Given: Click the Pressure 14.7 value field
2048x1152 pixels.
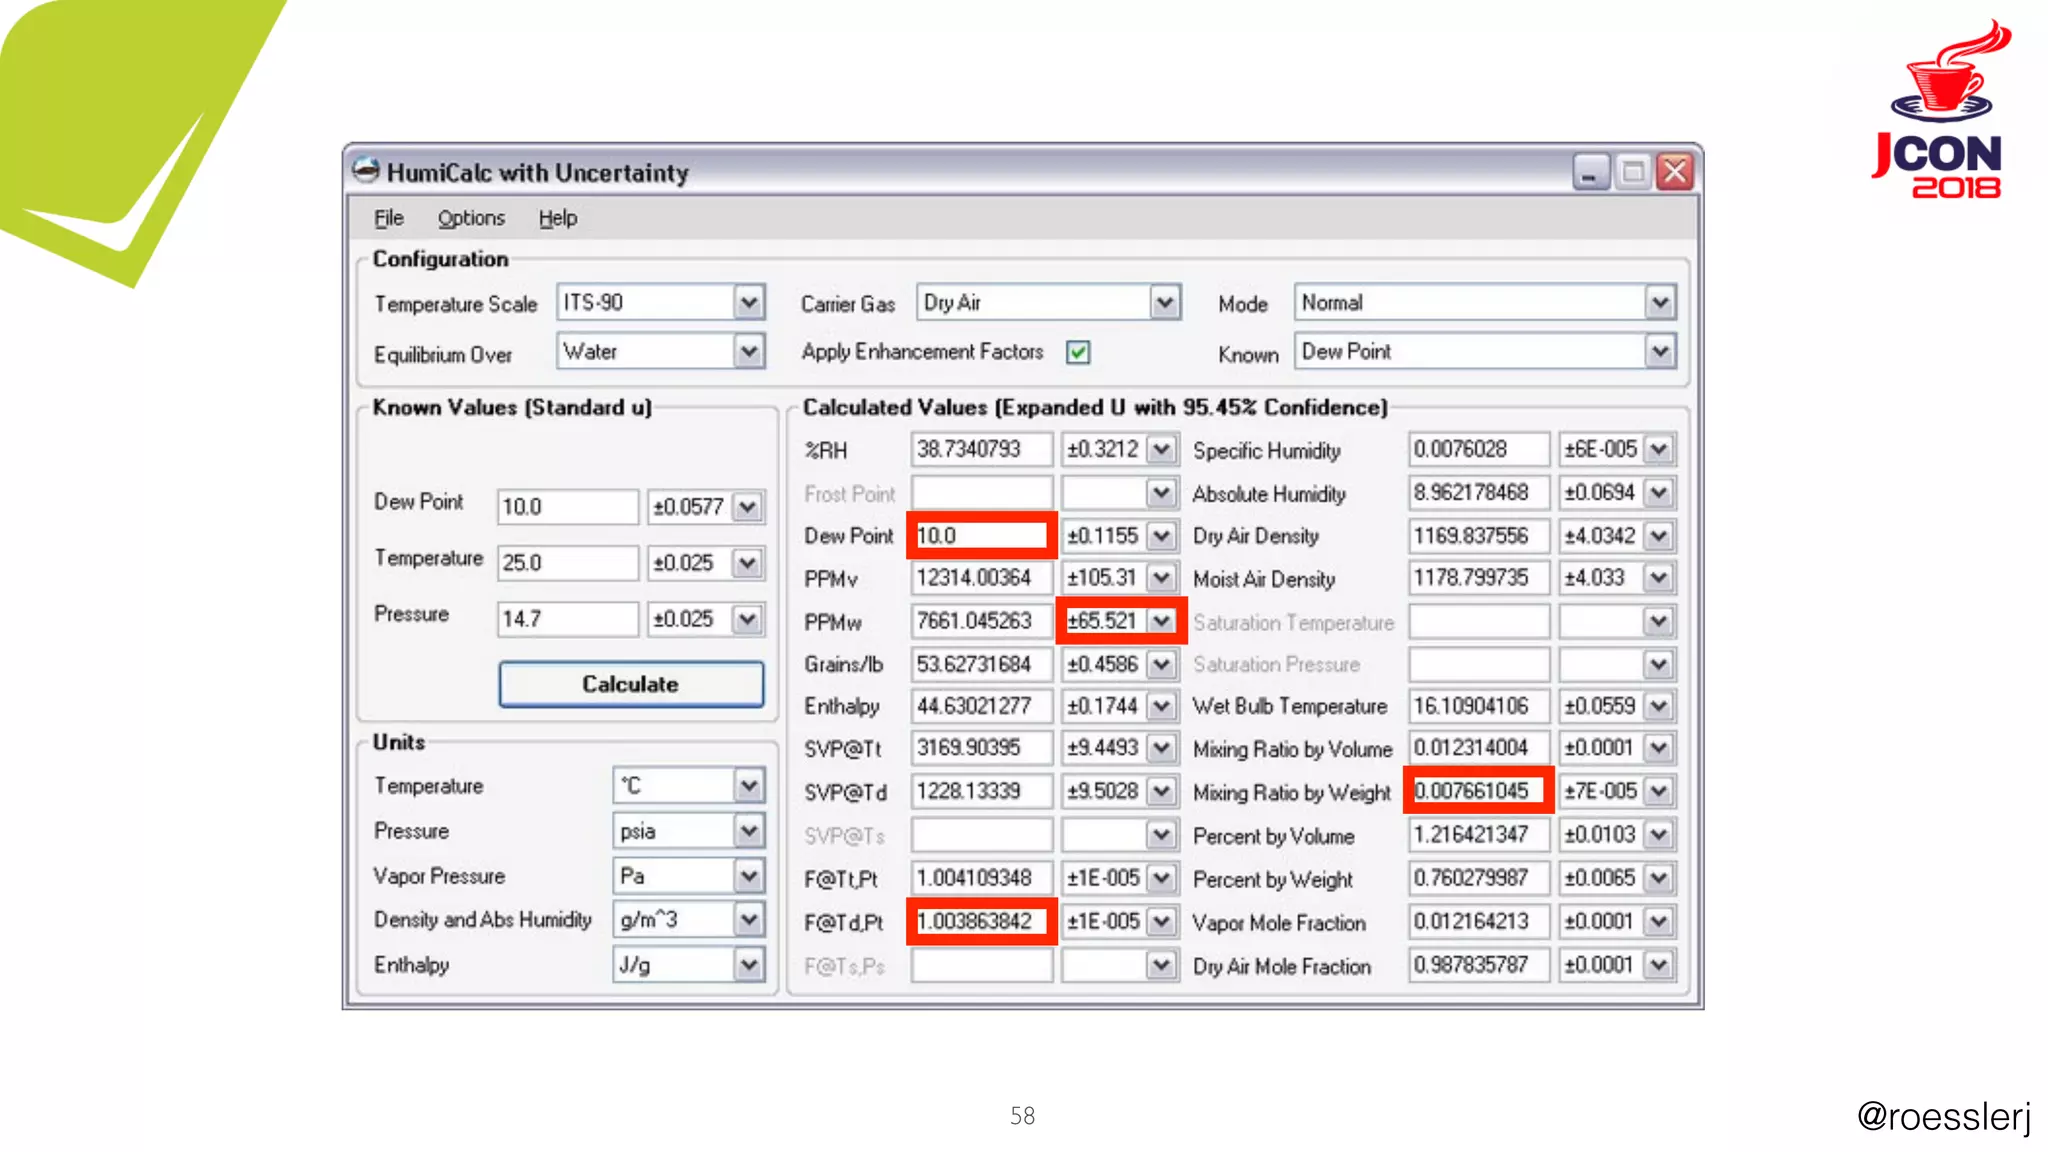Looking at the screenshot, I should pos(566,619).
